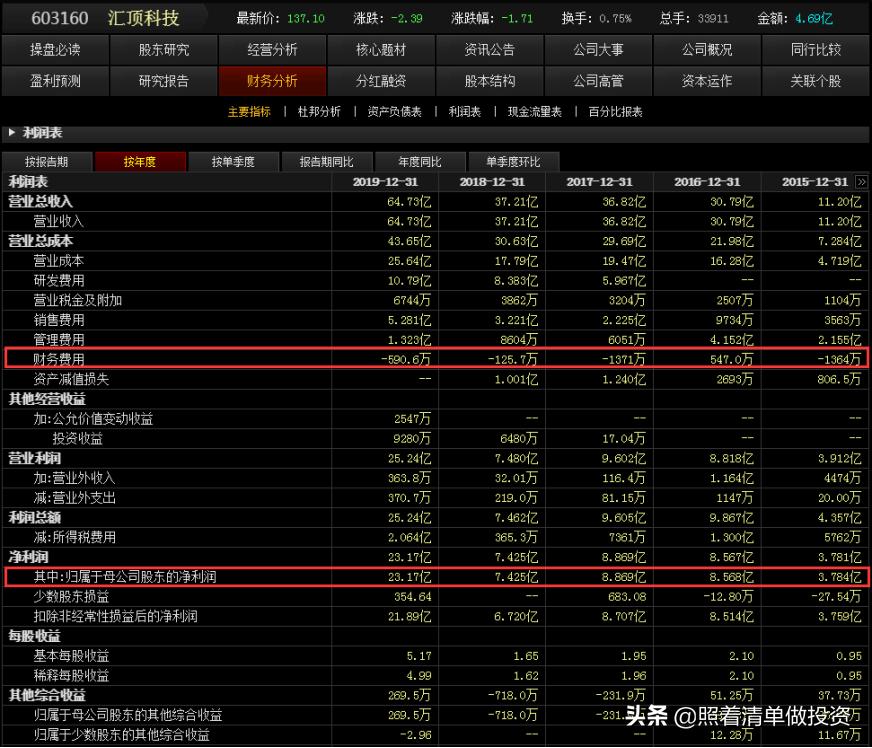Collapse the 利润表 section triangle
872x748 pixels.
pos(12,133)
